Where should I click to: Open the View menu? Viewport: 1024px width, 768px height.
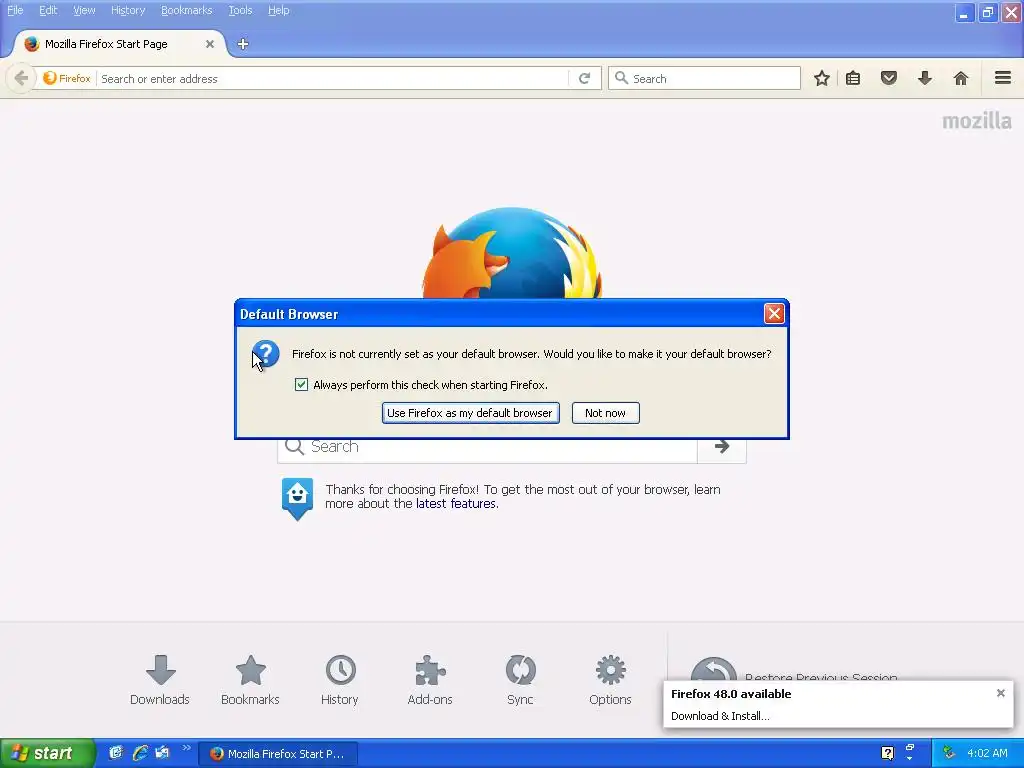[x=84, y=10]
